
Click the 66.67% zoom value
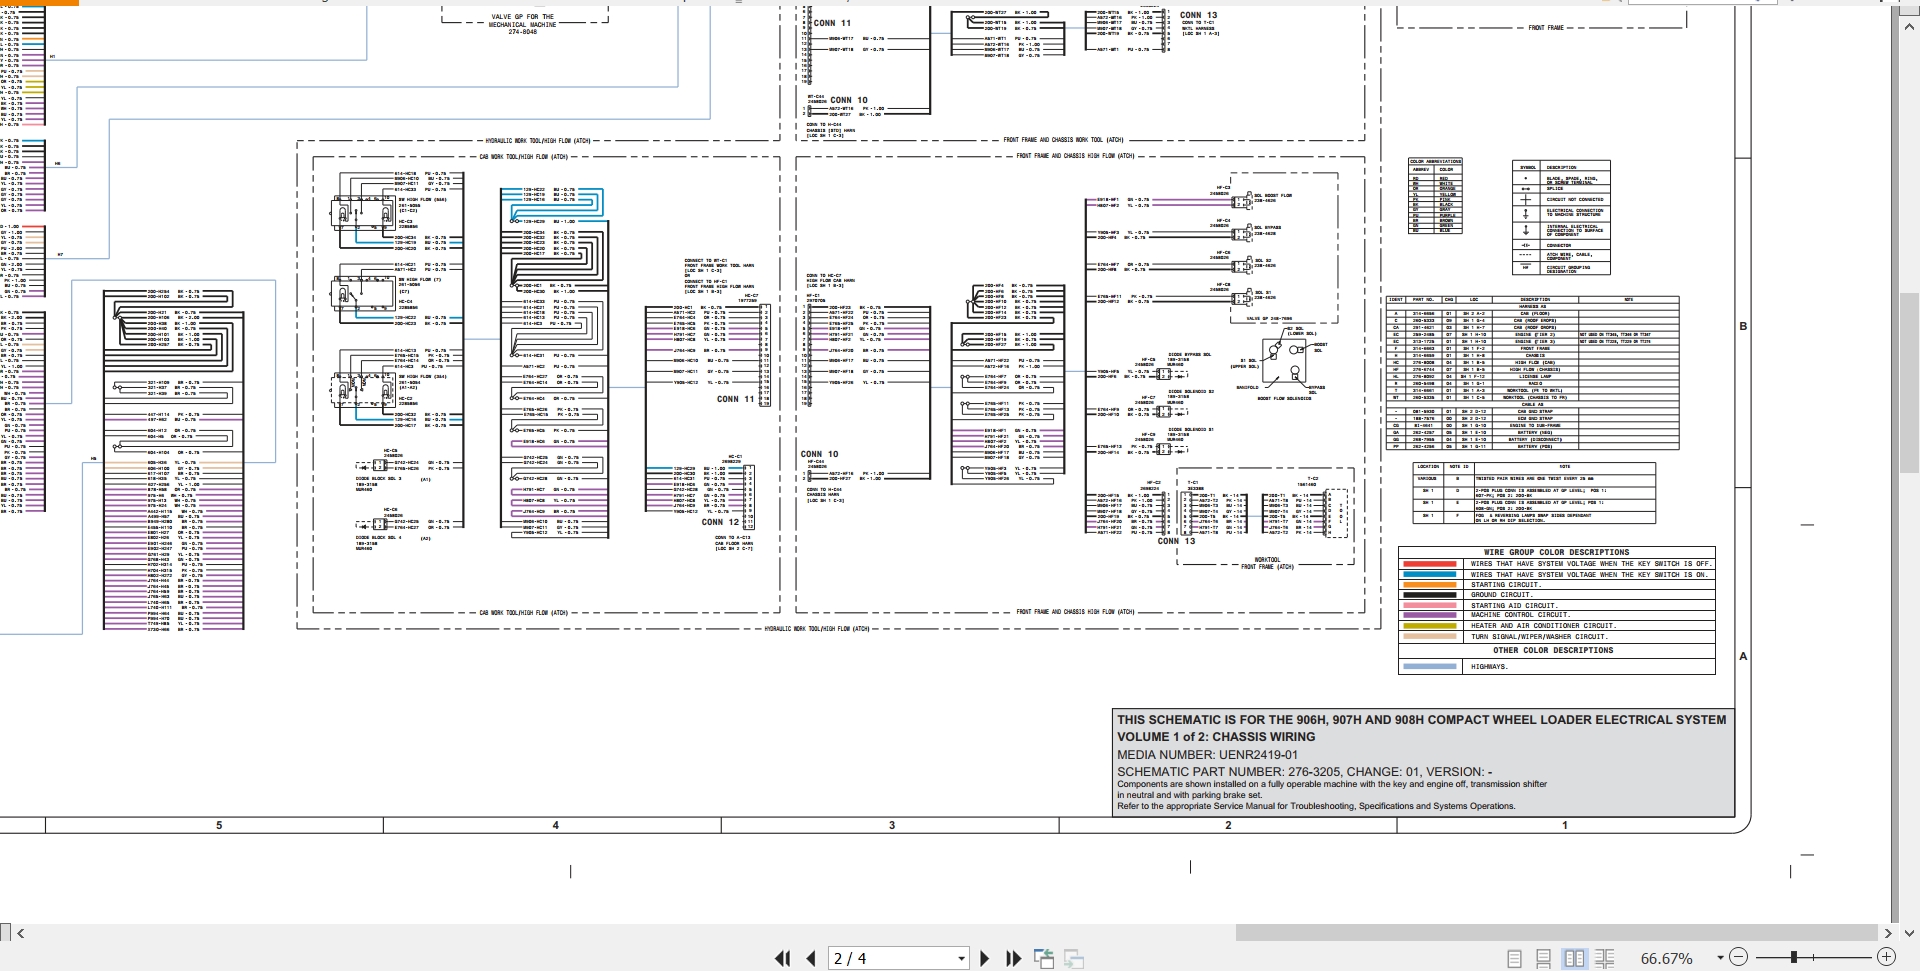point(1666,959)
